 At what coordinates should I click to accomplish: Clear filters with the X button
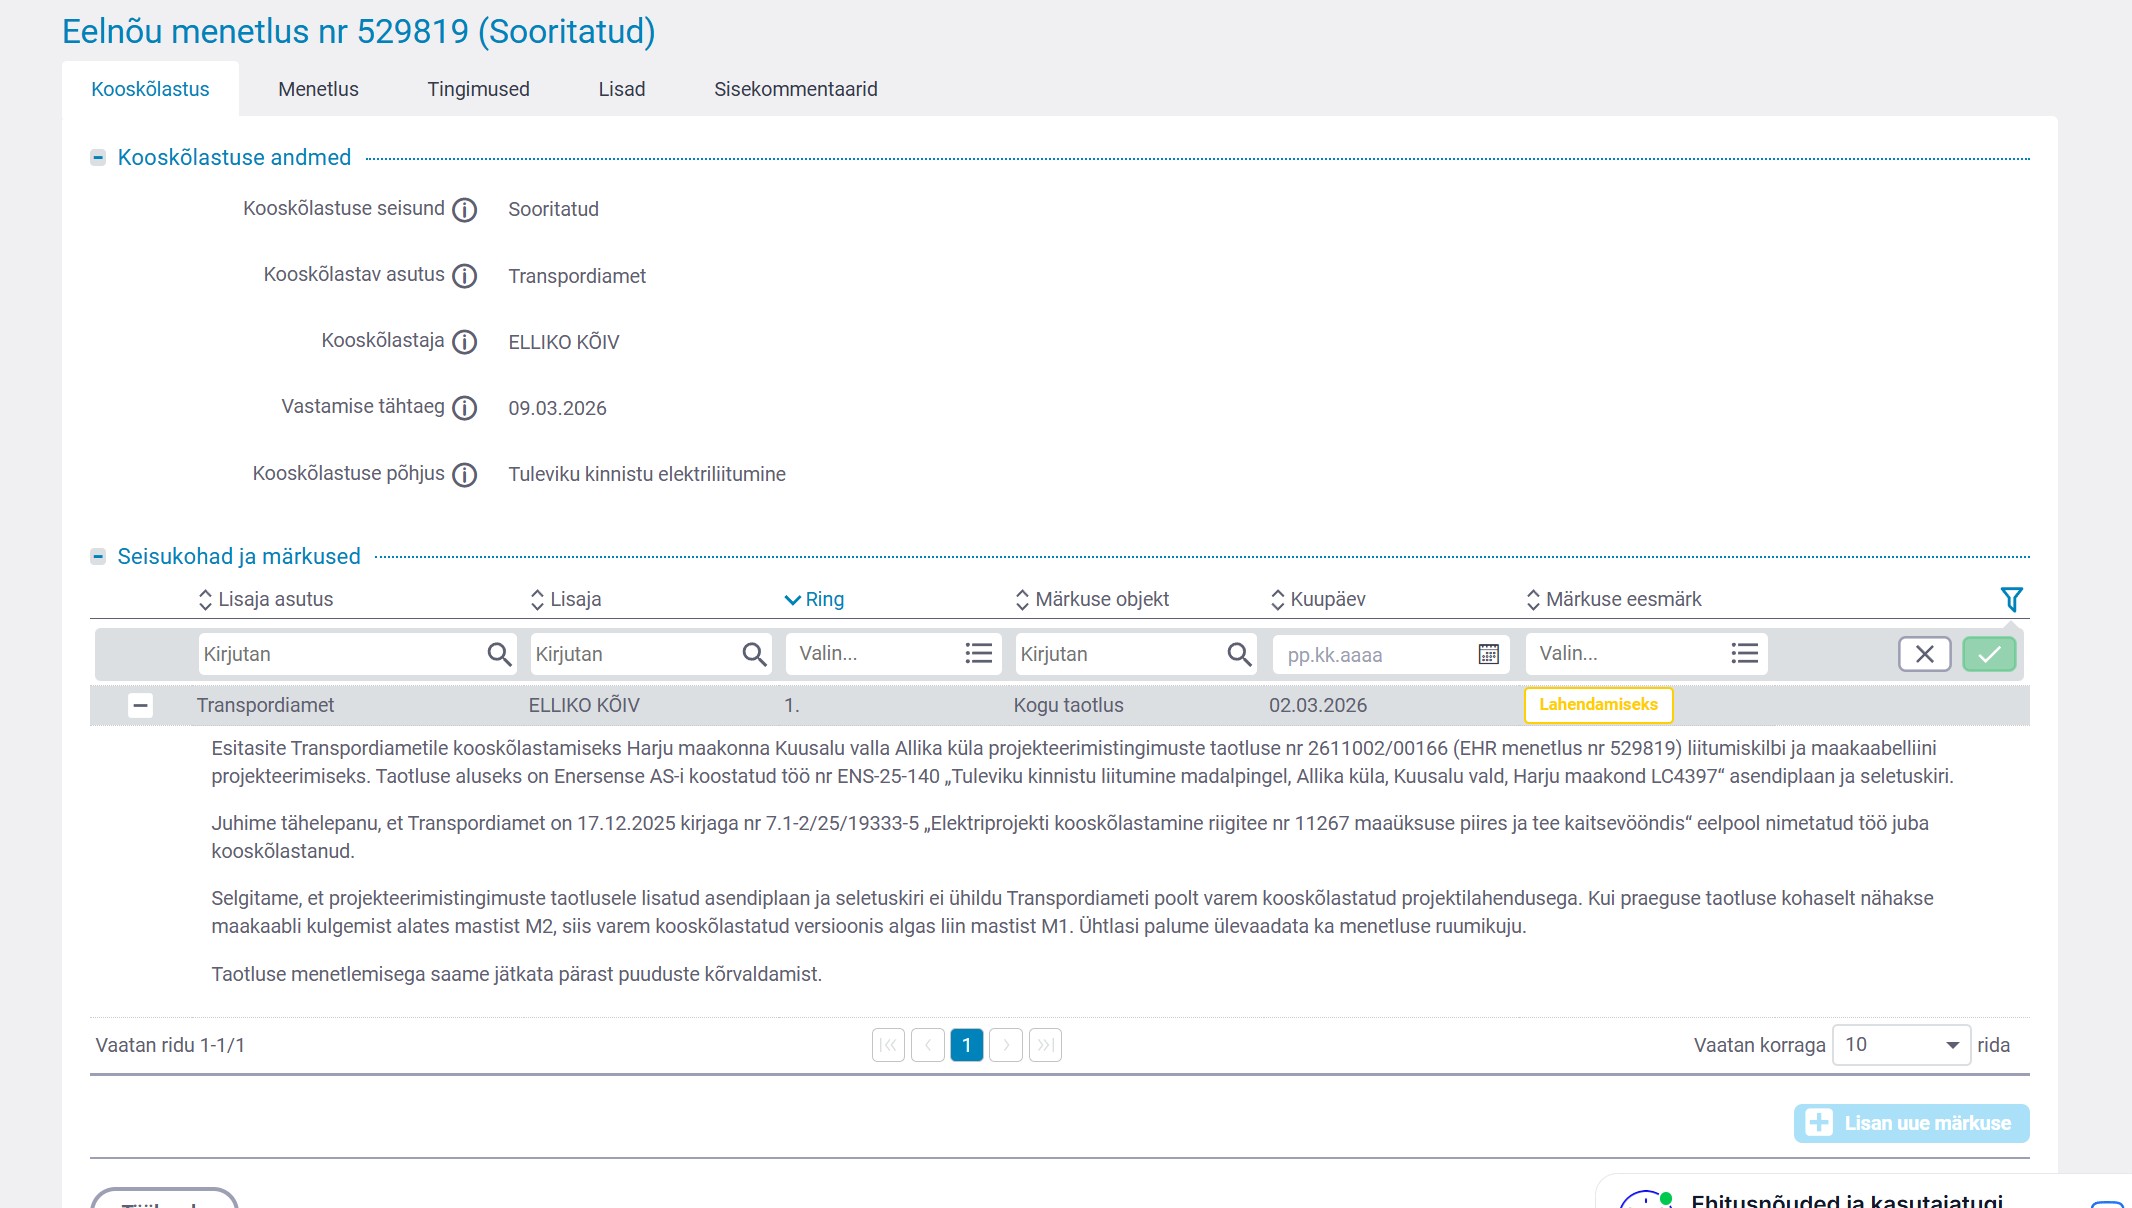coord(1924,654)
